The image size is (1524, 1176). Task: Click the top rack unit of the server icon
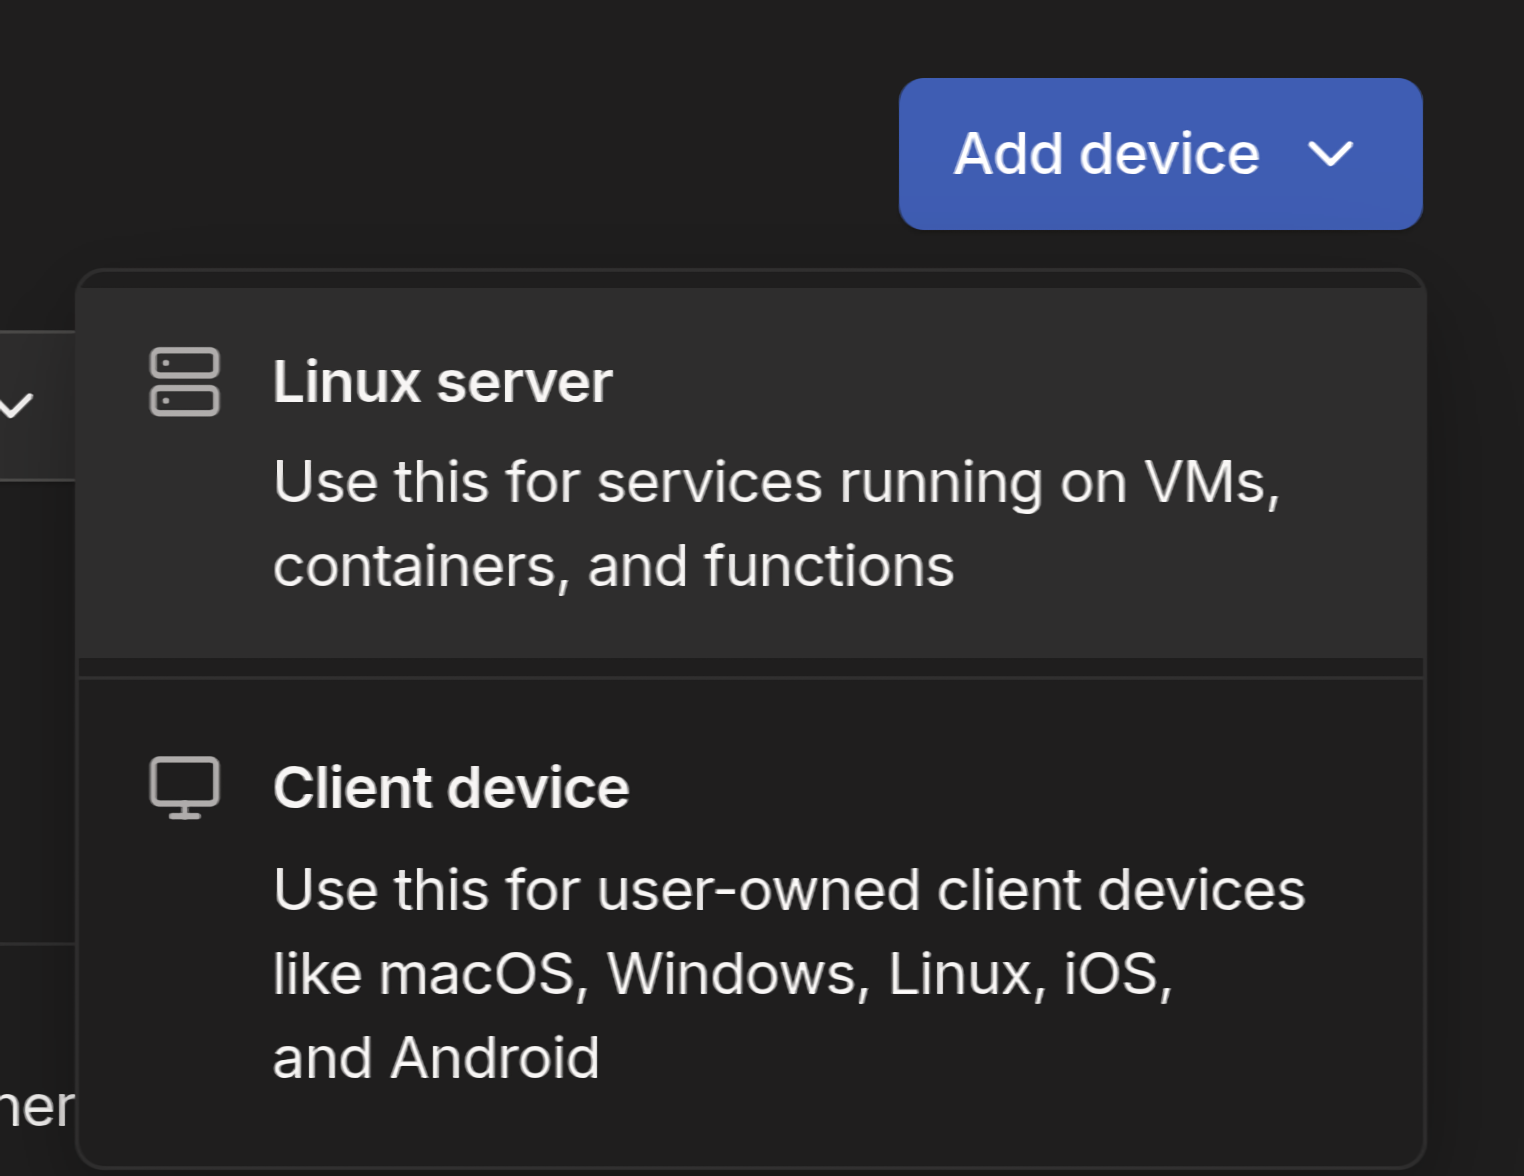coord(185,363)
